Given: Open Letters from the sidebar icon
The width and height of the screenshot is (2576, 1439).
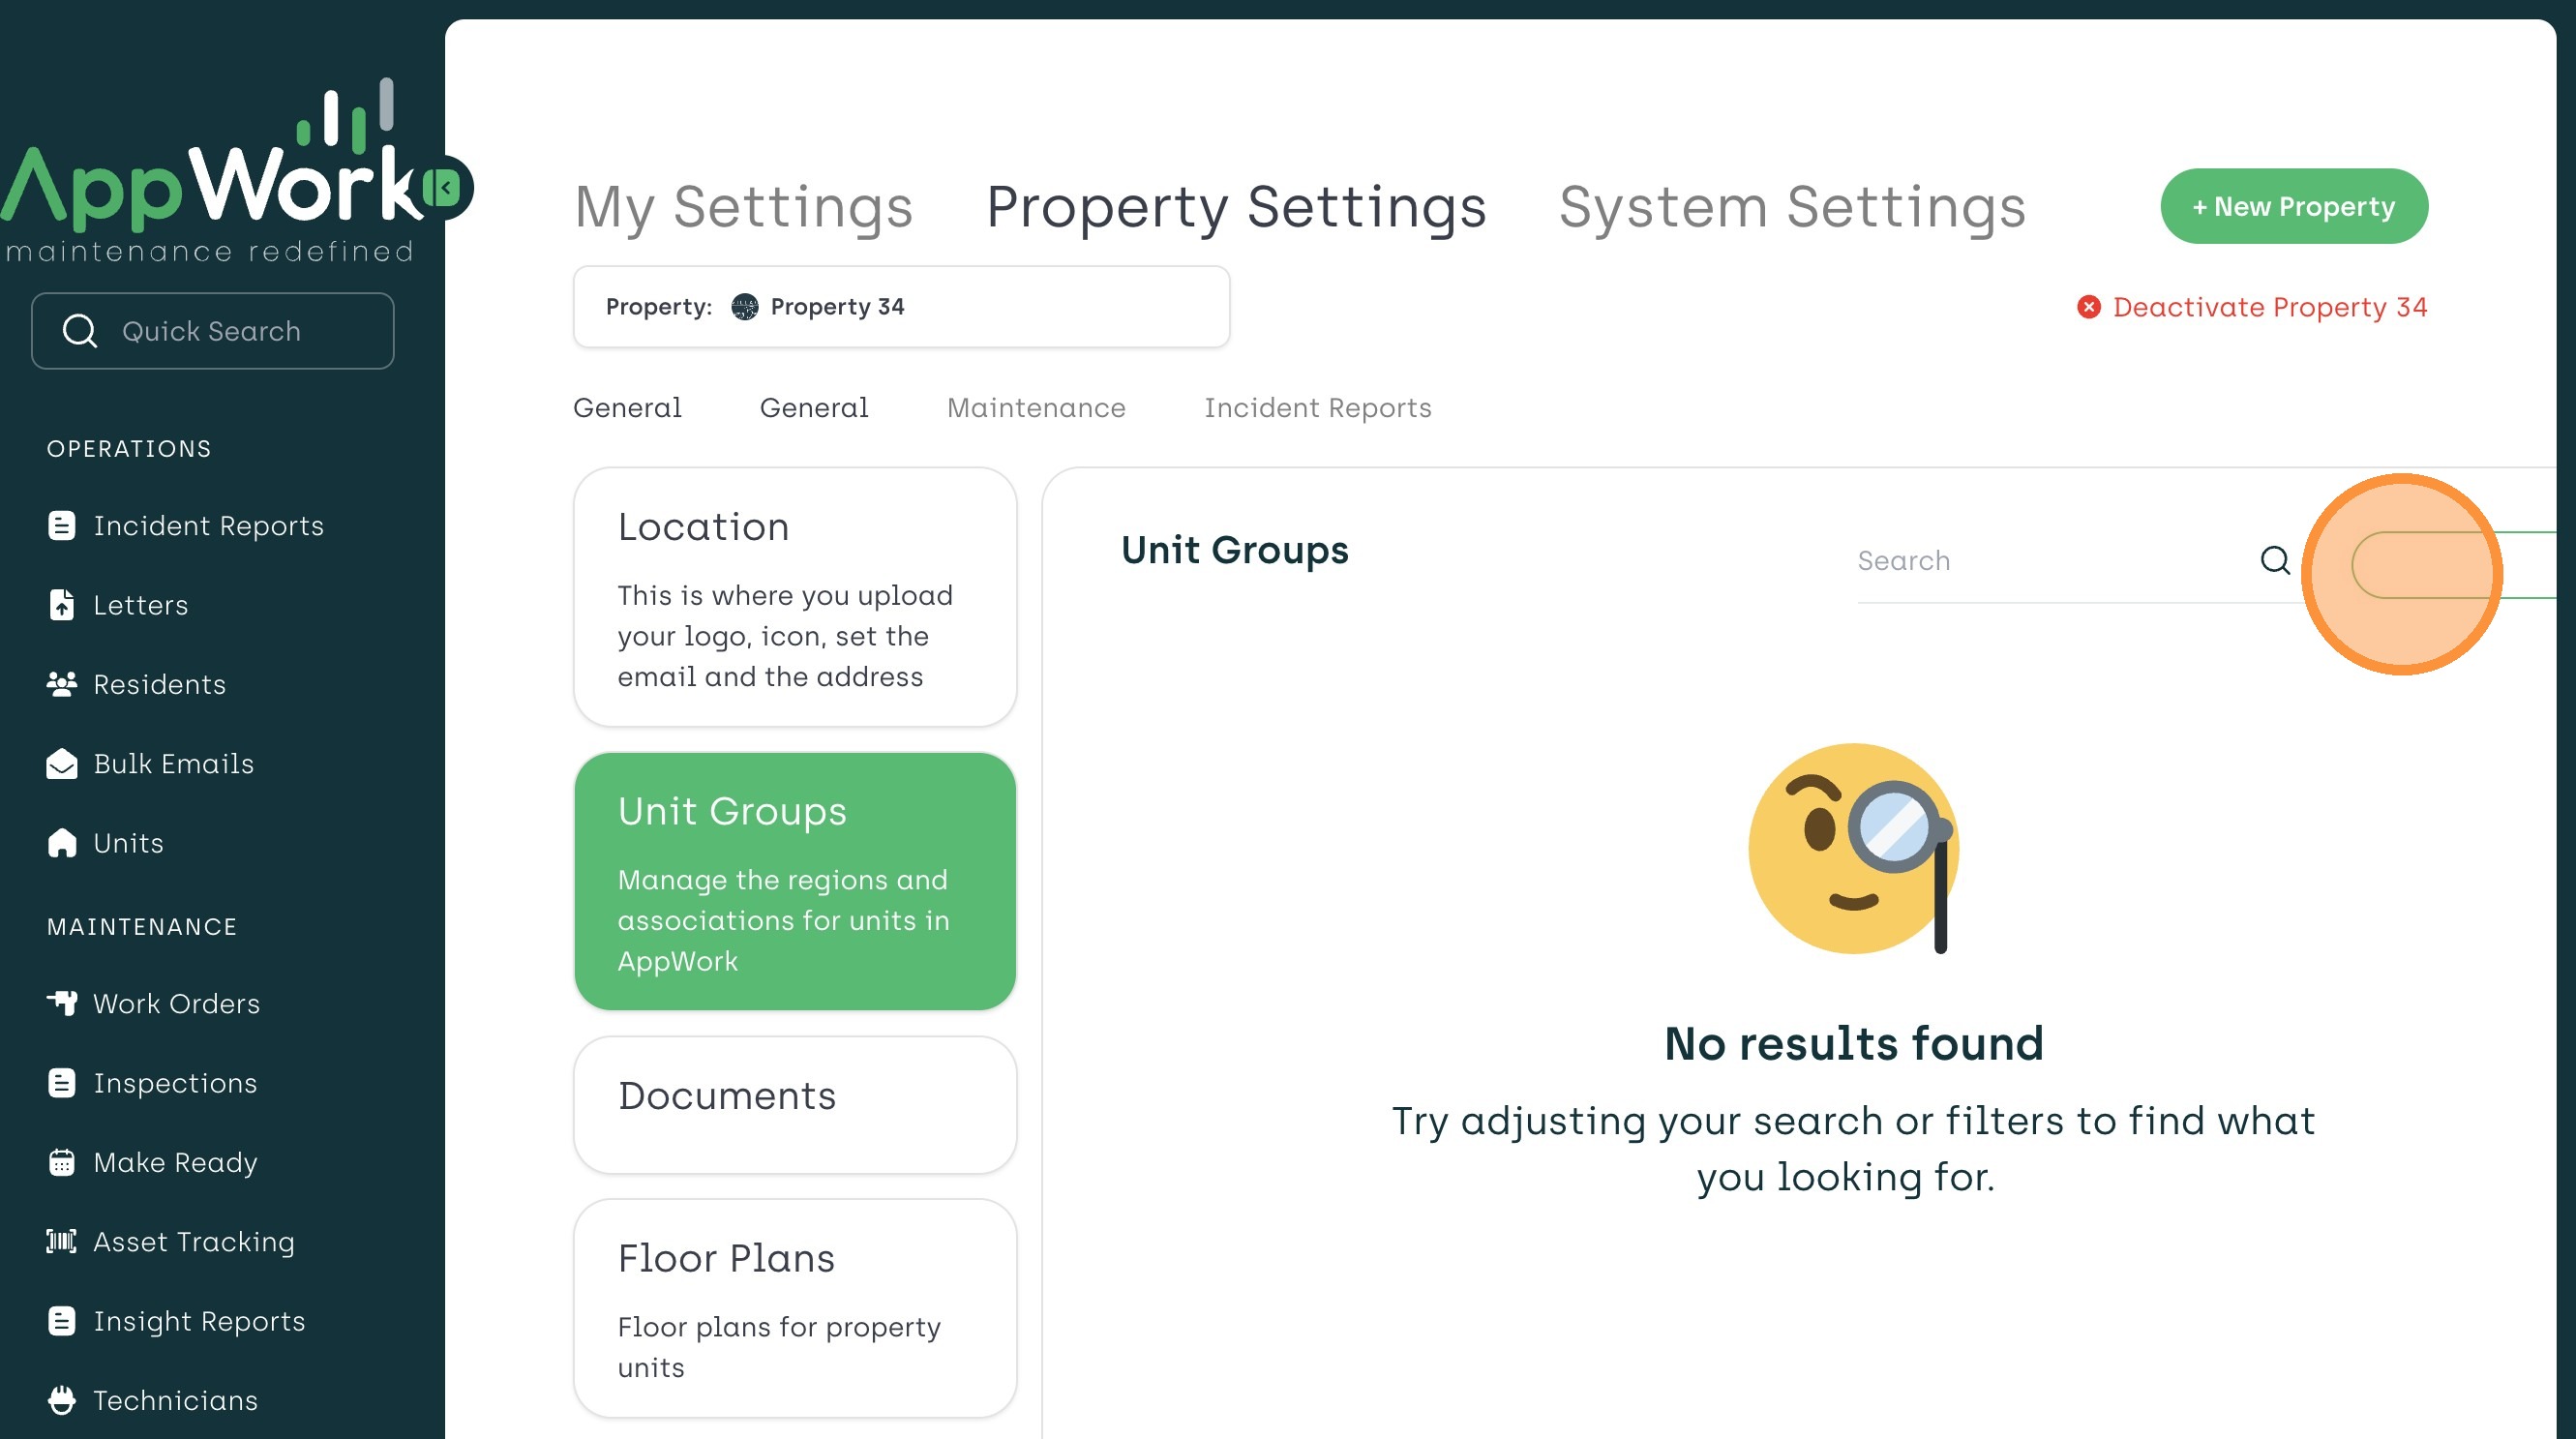Looking at the screenshot, I should (x=61, y=605).
